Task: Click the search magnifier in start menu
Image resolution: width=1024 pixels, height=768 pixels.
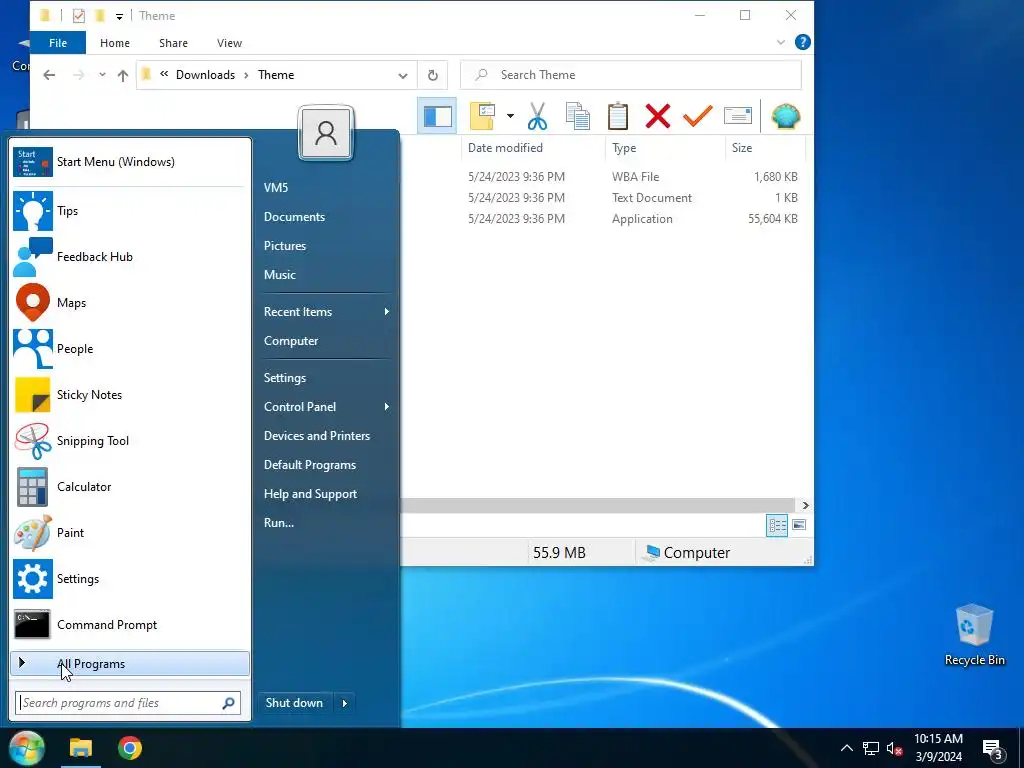Action: pyautogui.click(x=229, y=703)
